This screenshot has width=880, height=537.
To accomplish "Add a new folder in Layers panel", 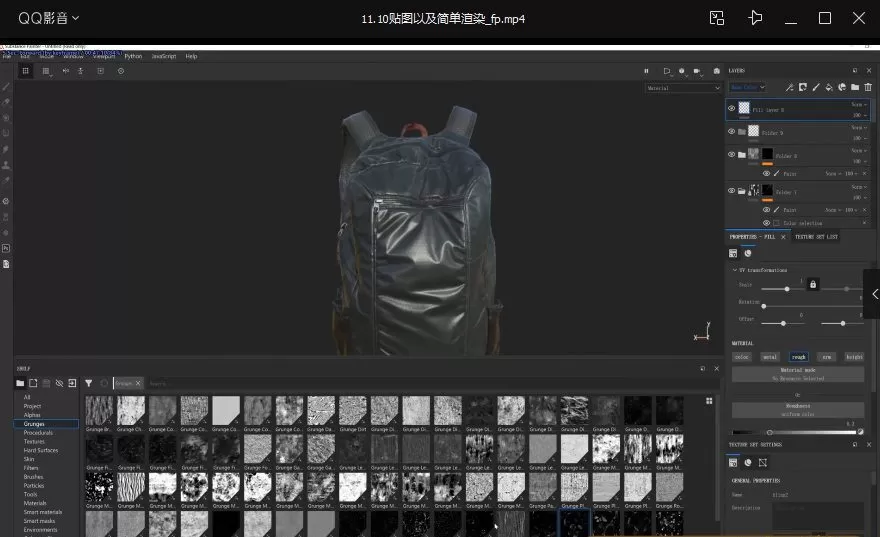I will pyautogui.click(x=855, y=87).
